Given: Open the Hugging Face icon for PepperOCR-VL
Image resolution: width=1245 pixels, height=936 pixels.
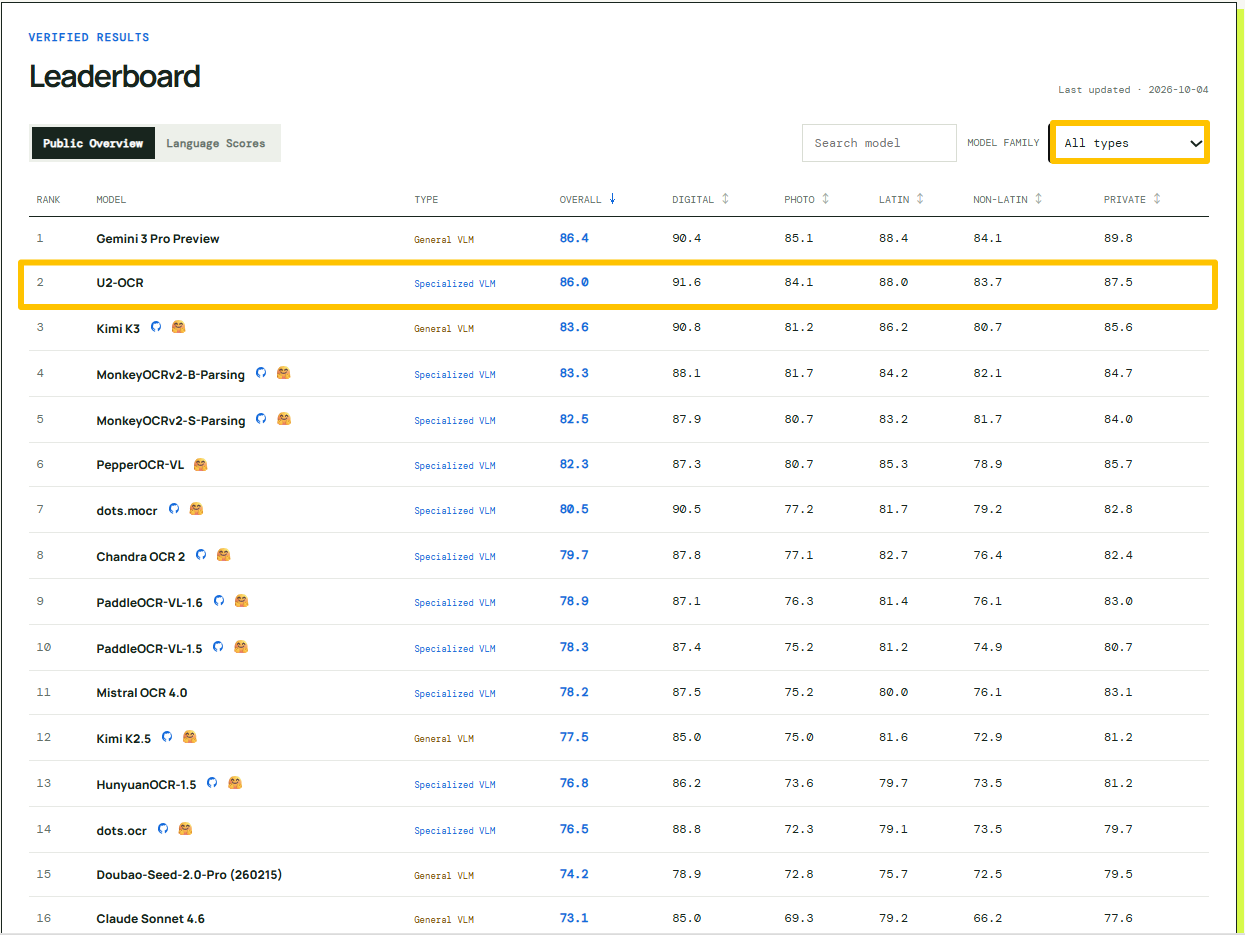Looking at the screenshot, I should point(200,464).
